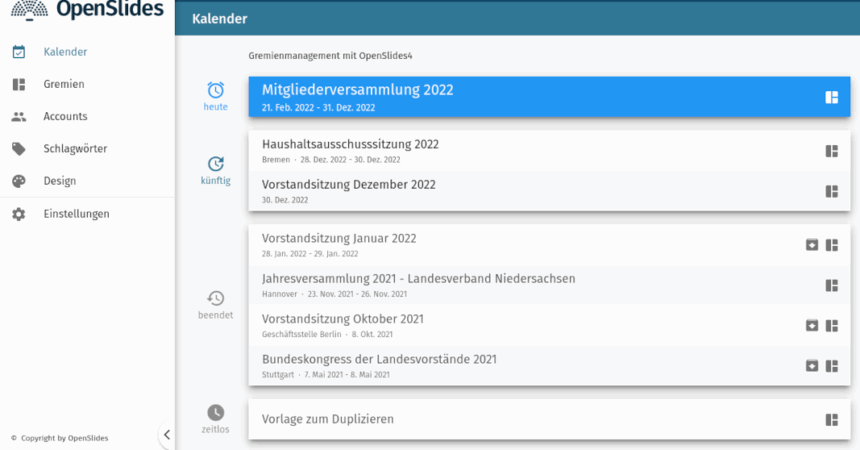Image resolution: width=860 pixels, height=450 pixels.
Task: Click the beendet label
Action: pos(216,315)
